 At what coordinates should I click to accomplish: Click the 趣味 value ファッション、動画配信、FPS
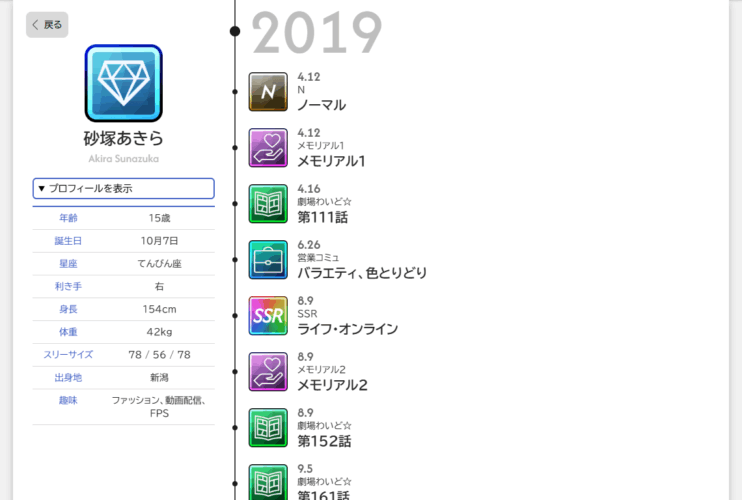pos(159,407)
